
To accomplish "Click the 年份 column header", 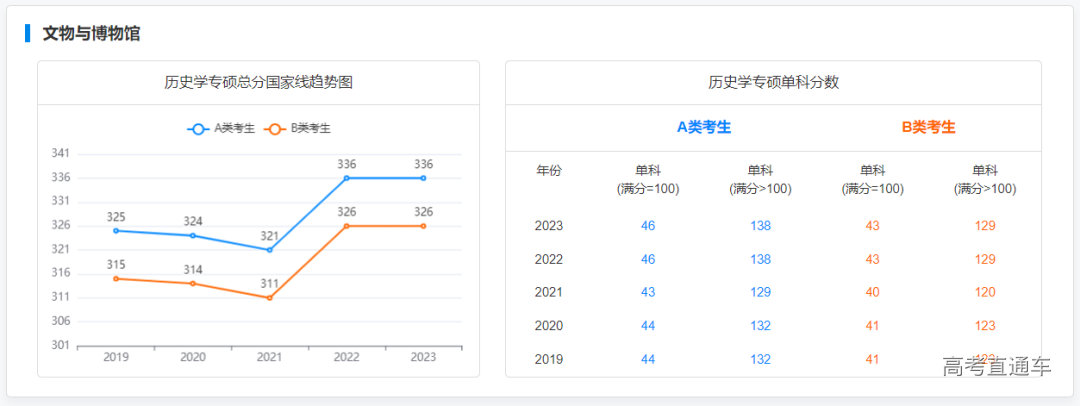I will 549,171.
